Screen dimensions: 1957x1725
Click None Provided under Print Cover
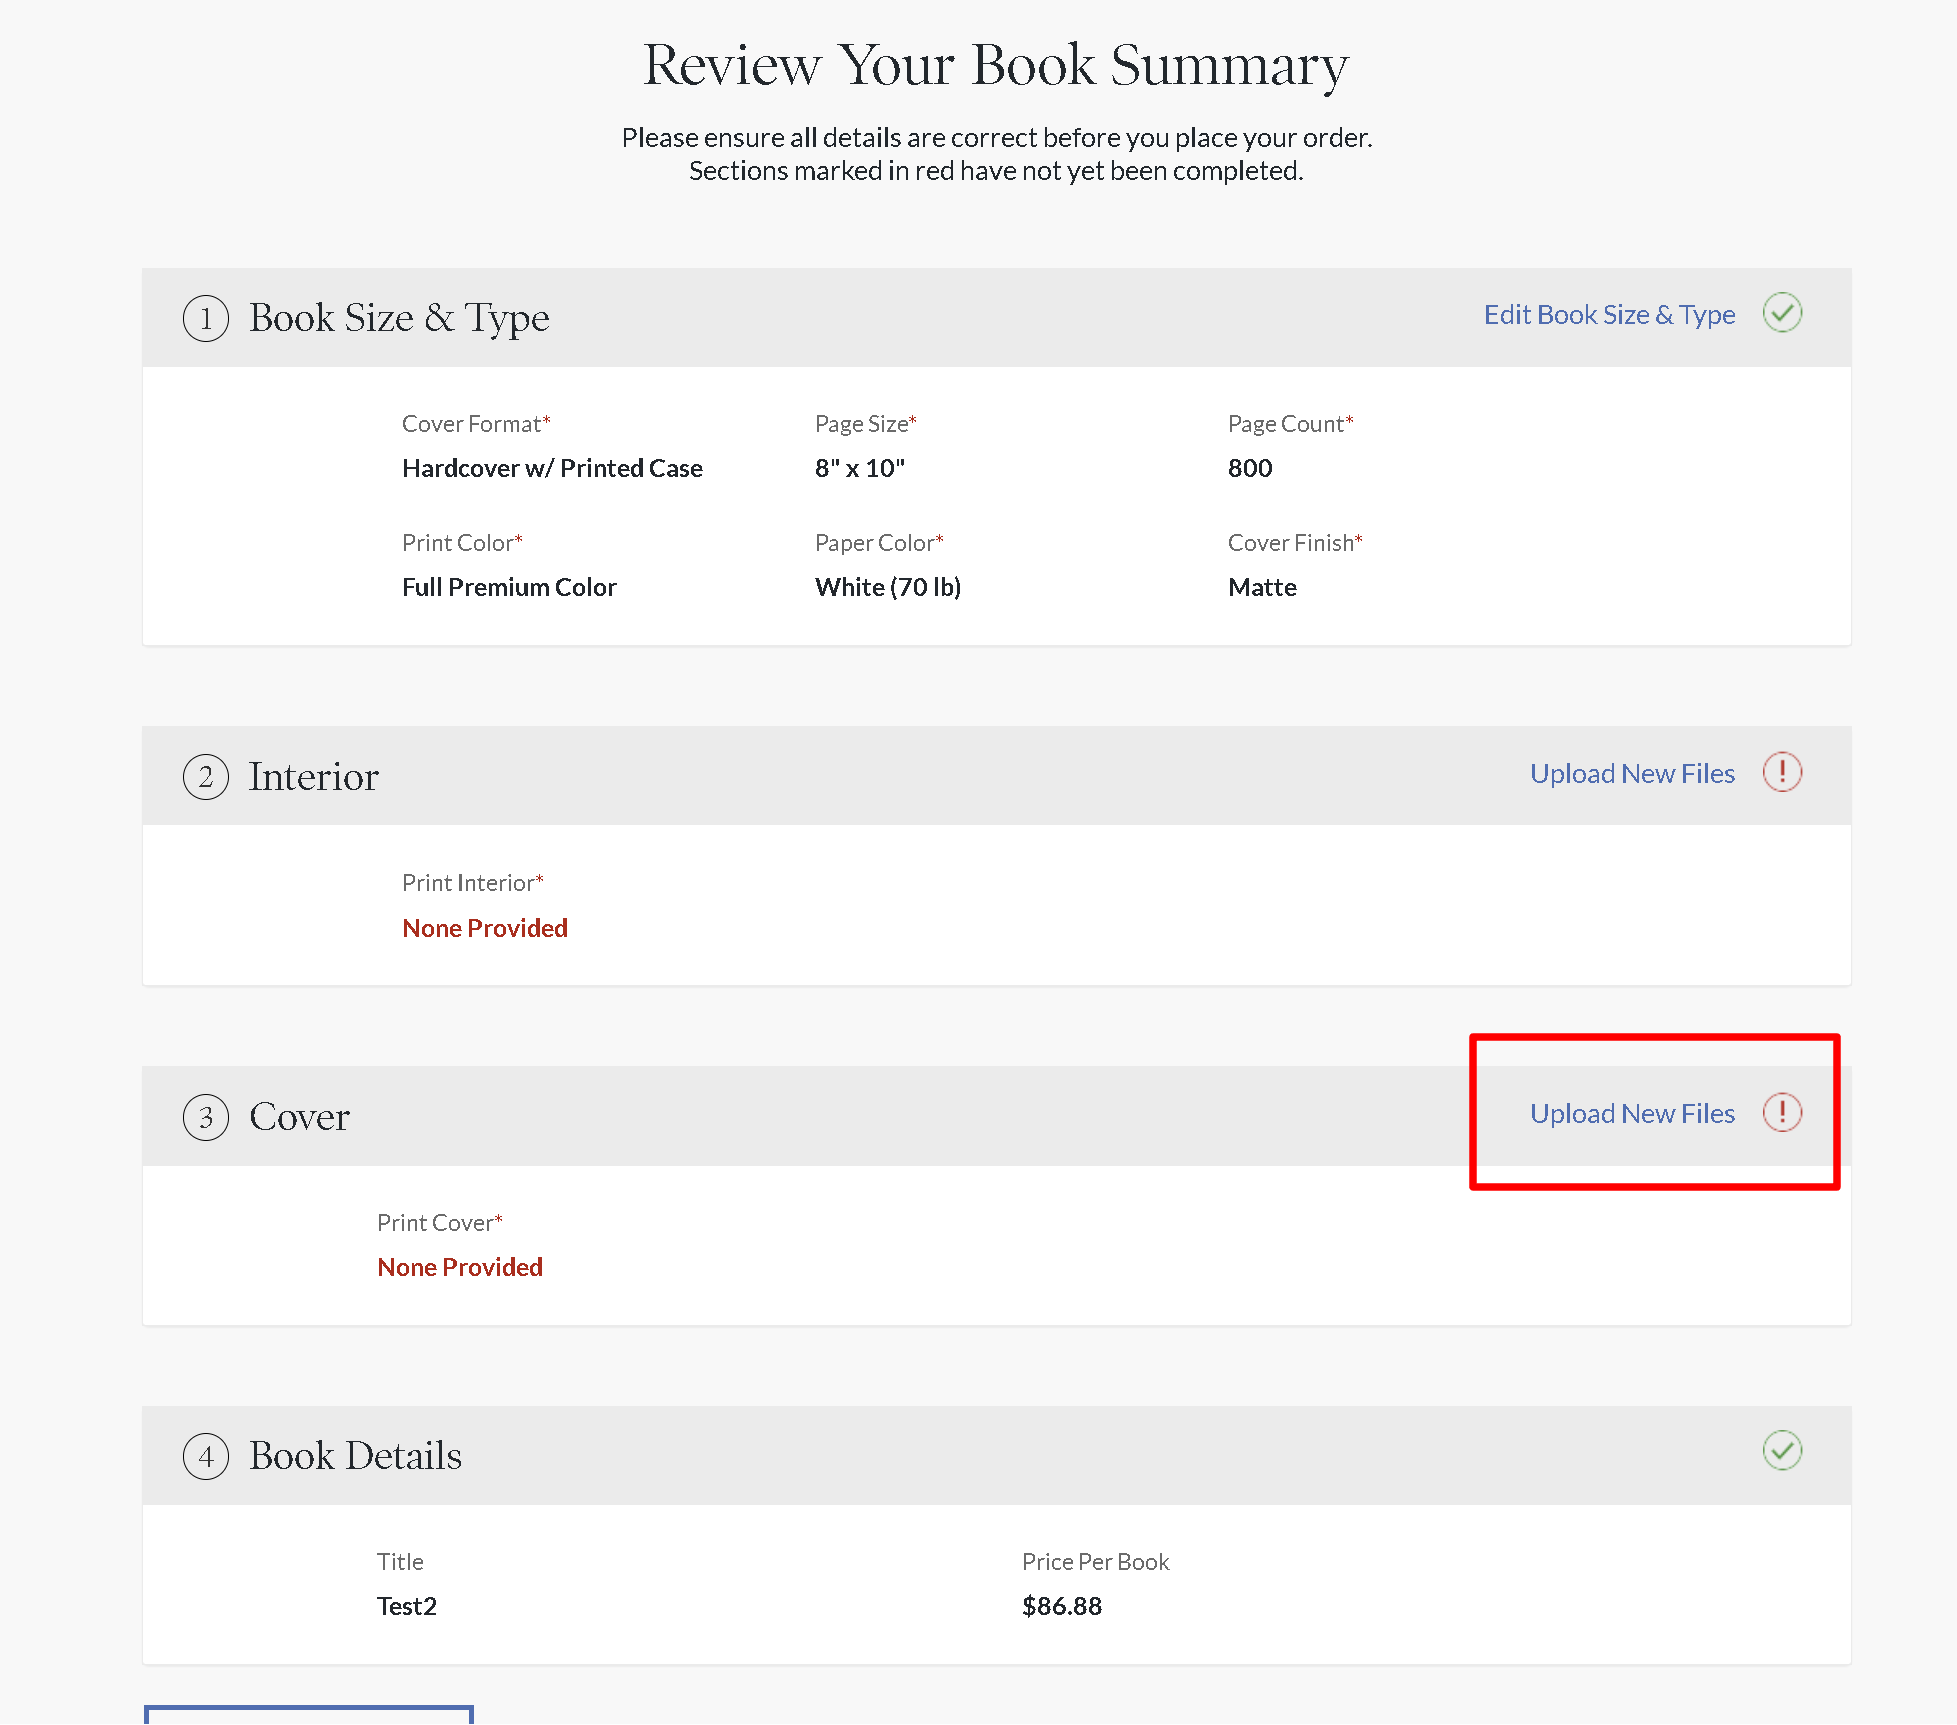pyautogui.click(x=460, y=1267)
